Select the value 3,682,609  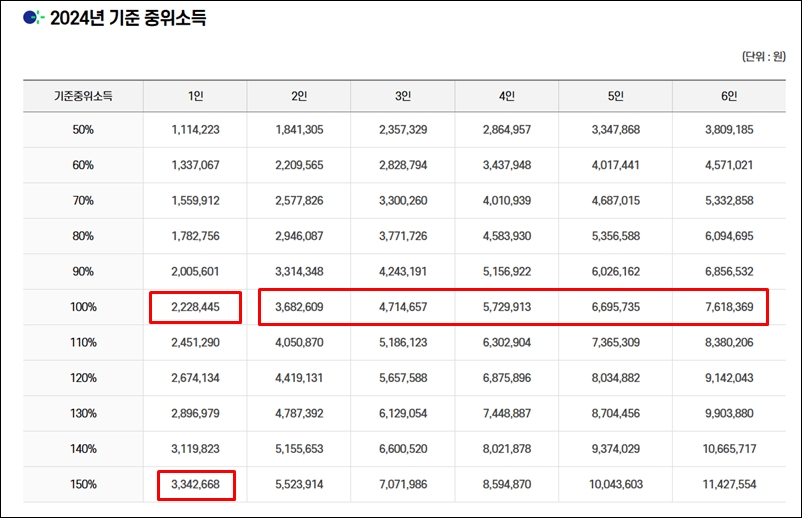click(x=299, y=307)
